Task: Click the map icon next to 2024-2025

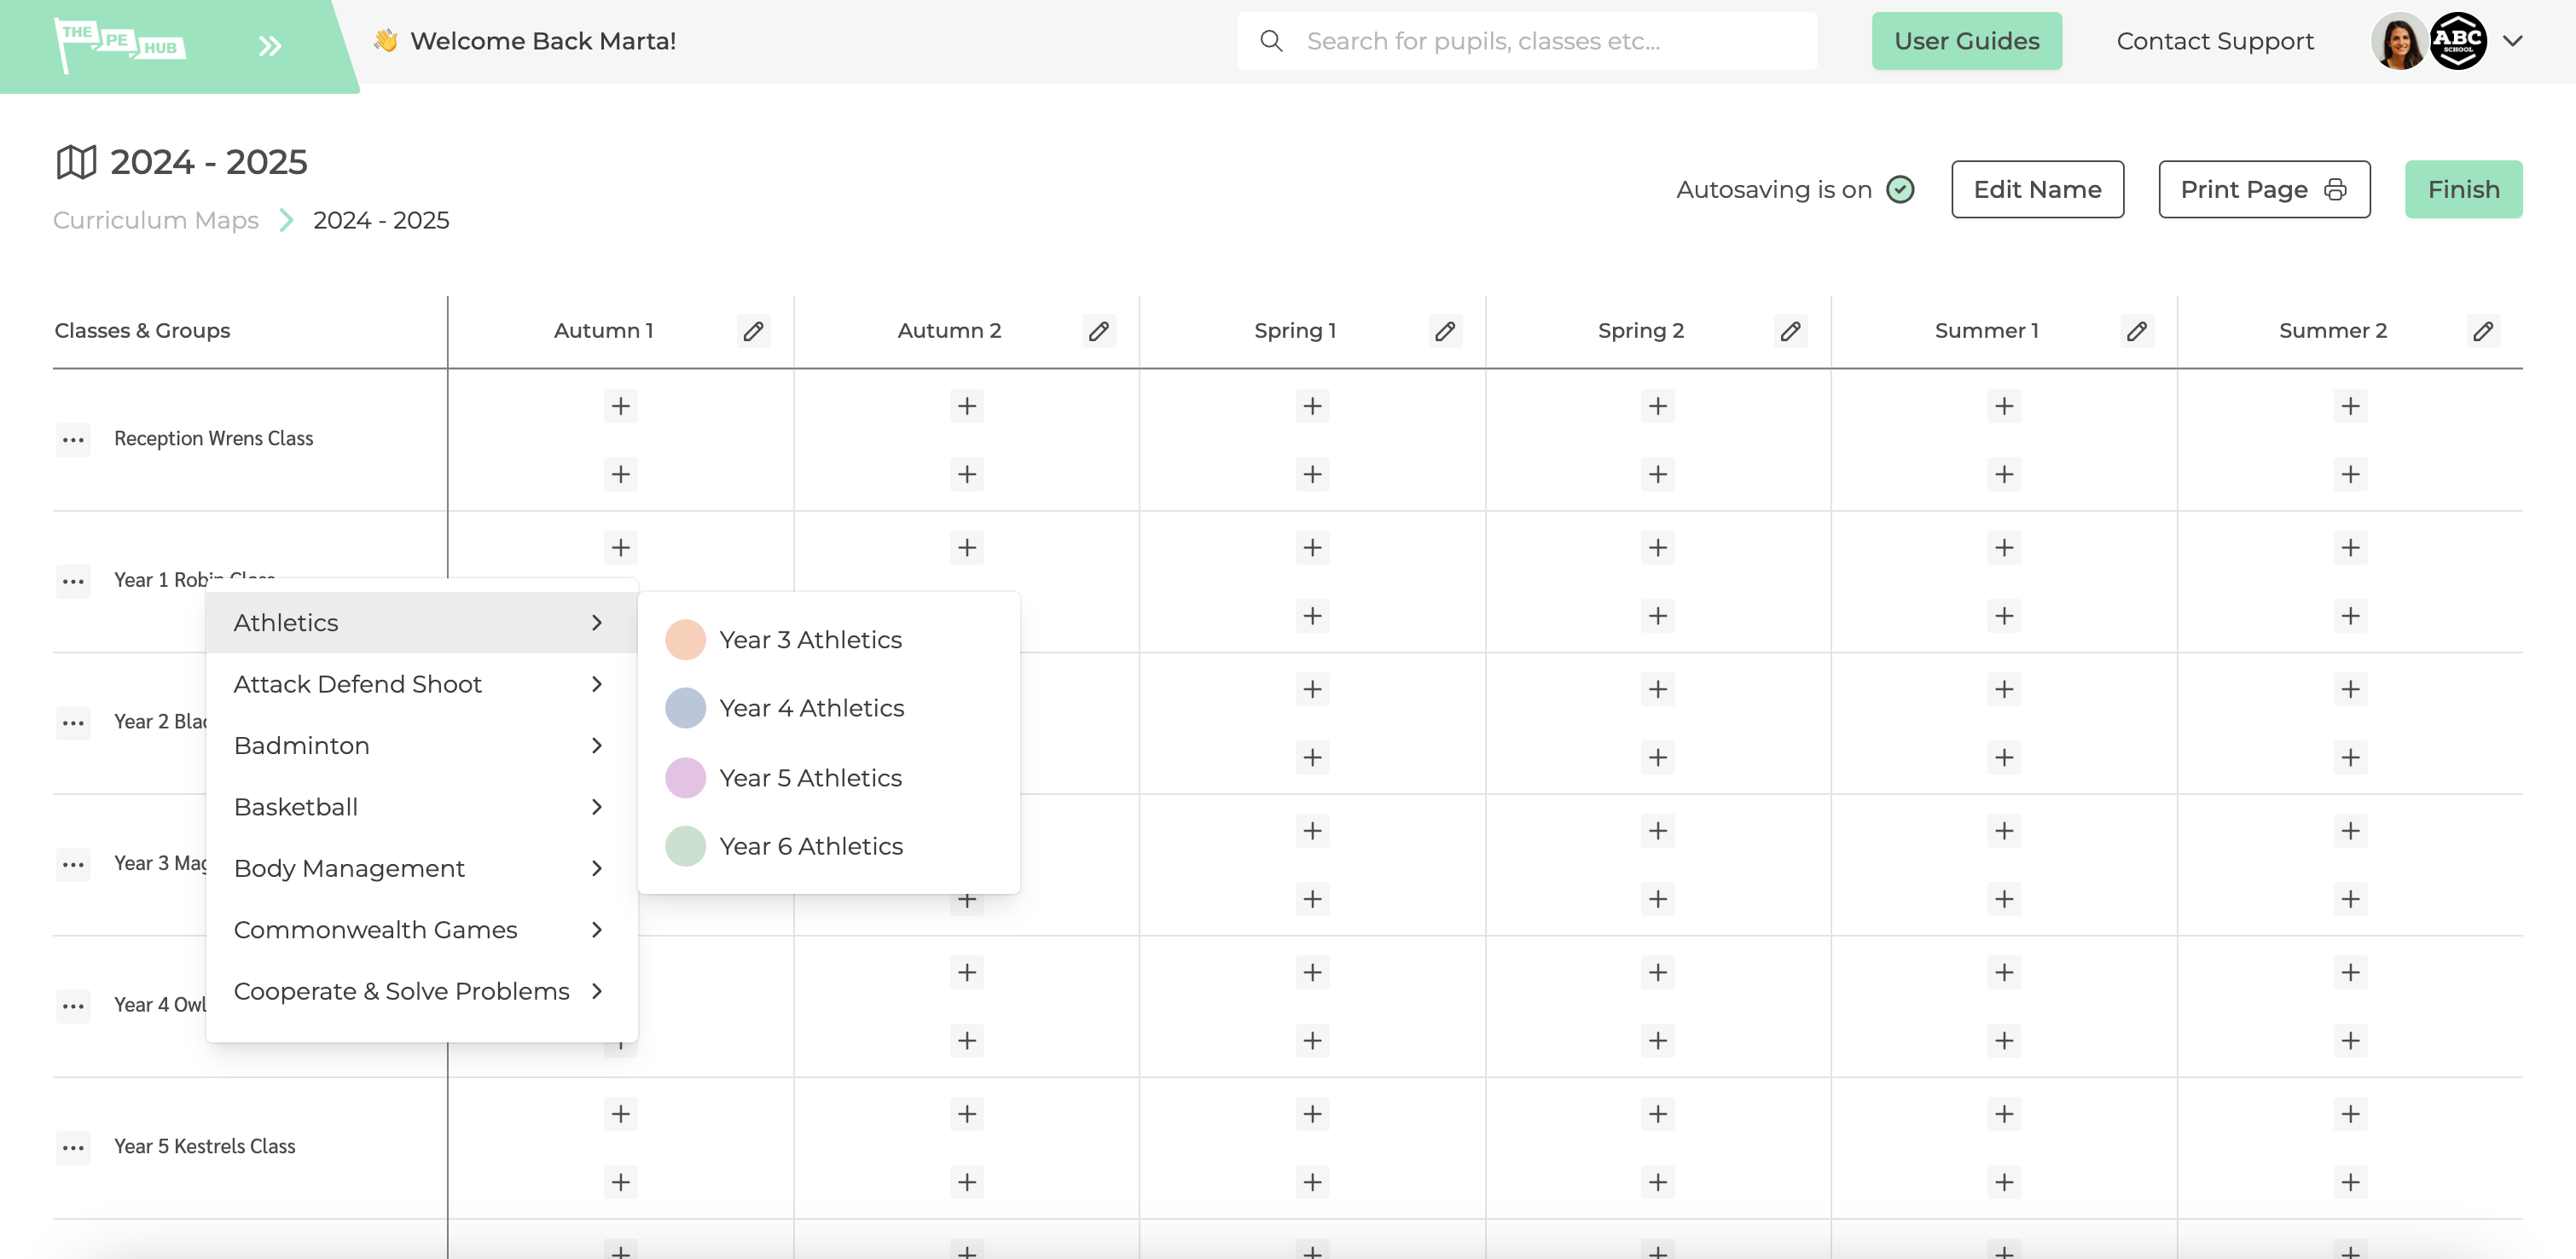Action: [76, 161]
